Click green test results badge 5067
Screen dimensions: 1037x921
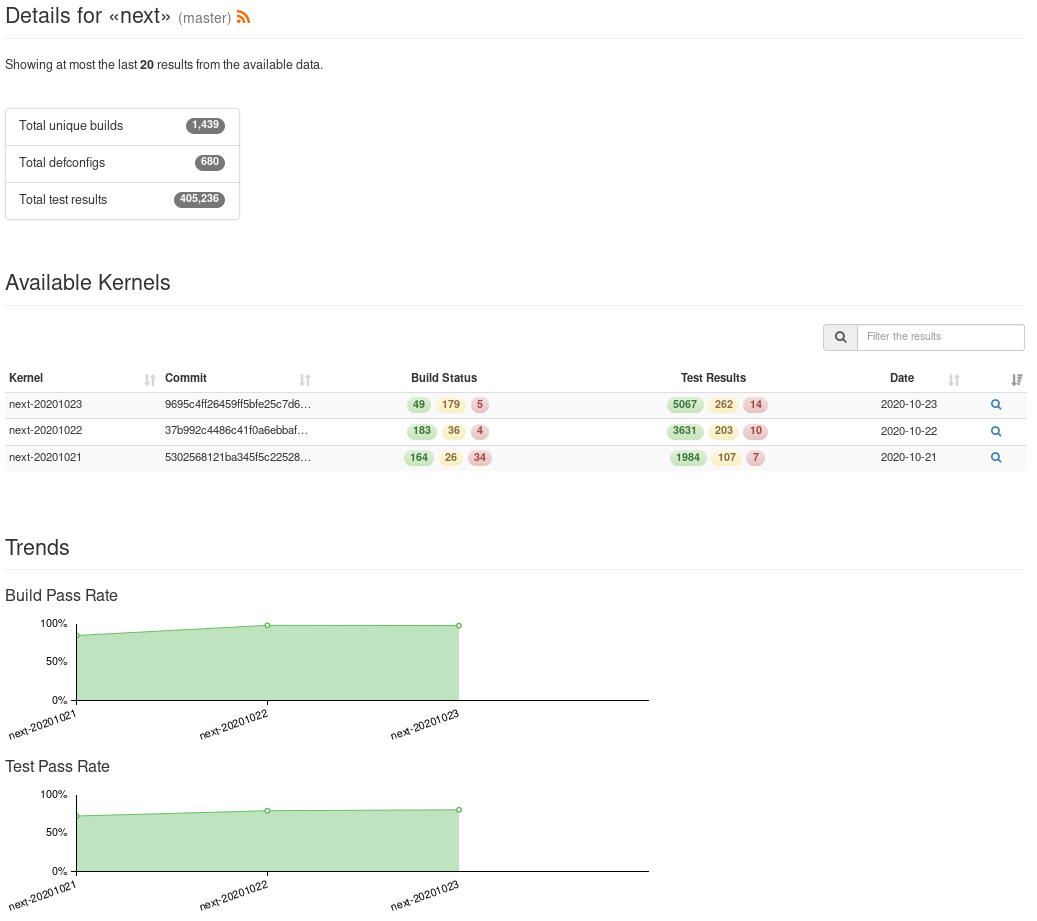coord(684,405)
